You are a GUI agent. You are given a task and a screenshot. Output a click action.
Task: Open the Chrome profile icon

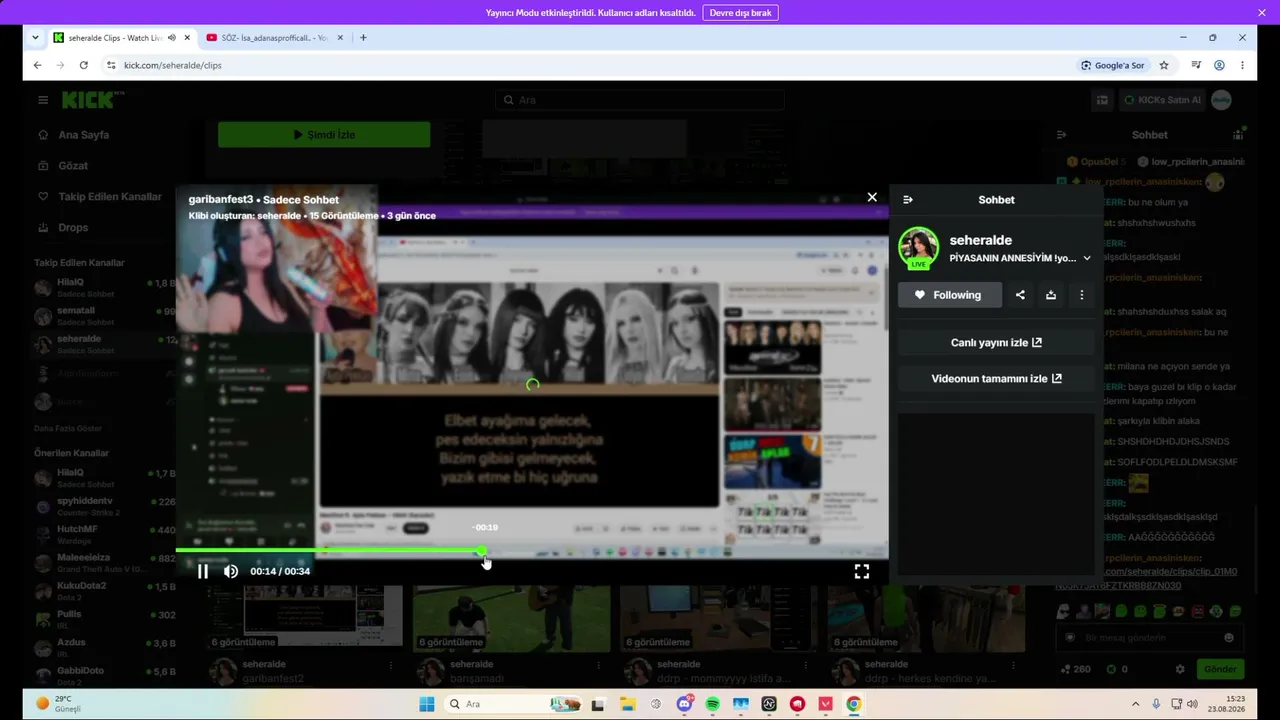pyautogui.click(x=1219, y=65)
